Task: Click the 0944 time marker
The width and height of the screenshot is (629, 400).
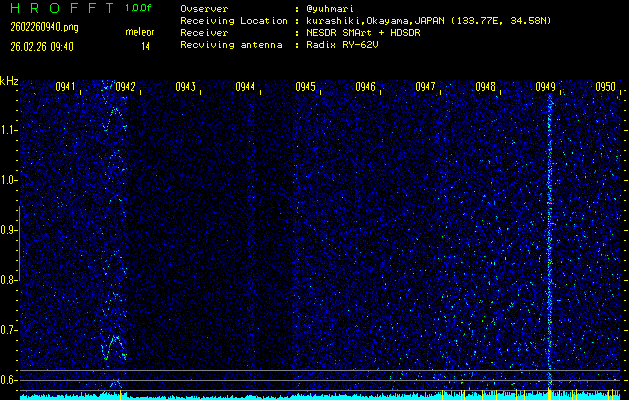Action: tap(245, 86)
